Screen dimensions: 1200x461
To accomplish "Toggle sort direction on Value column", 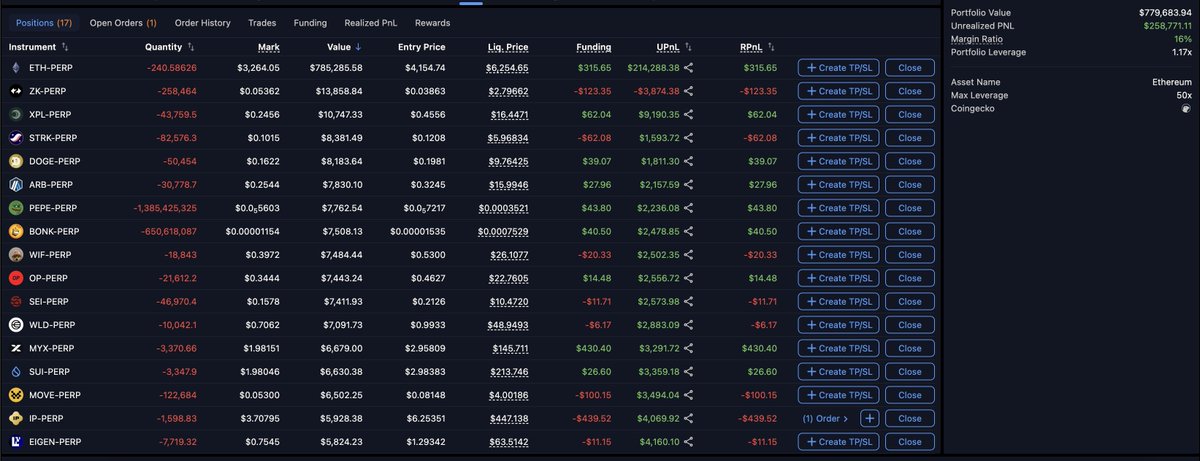I will 358,47.
